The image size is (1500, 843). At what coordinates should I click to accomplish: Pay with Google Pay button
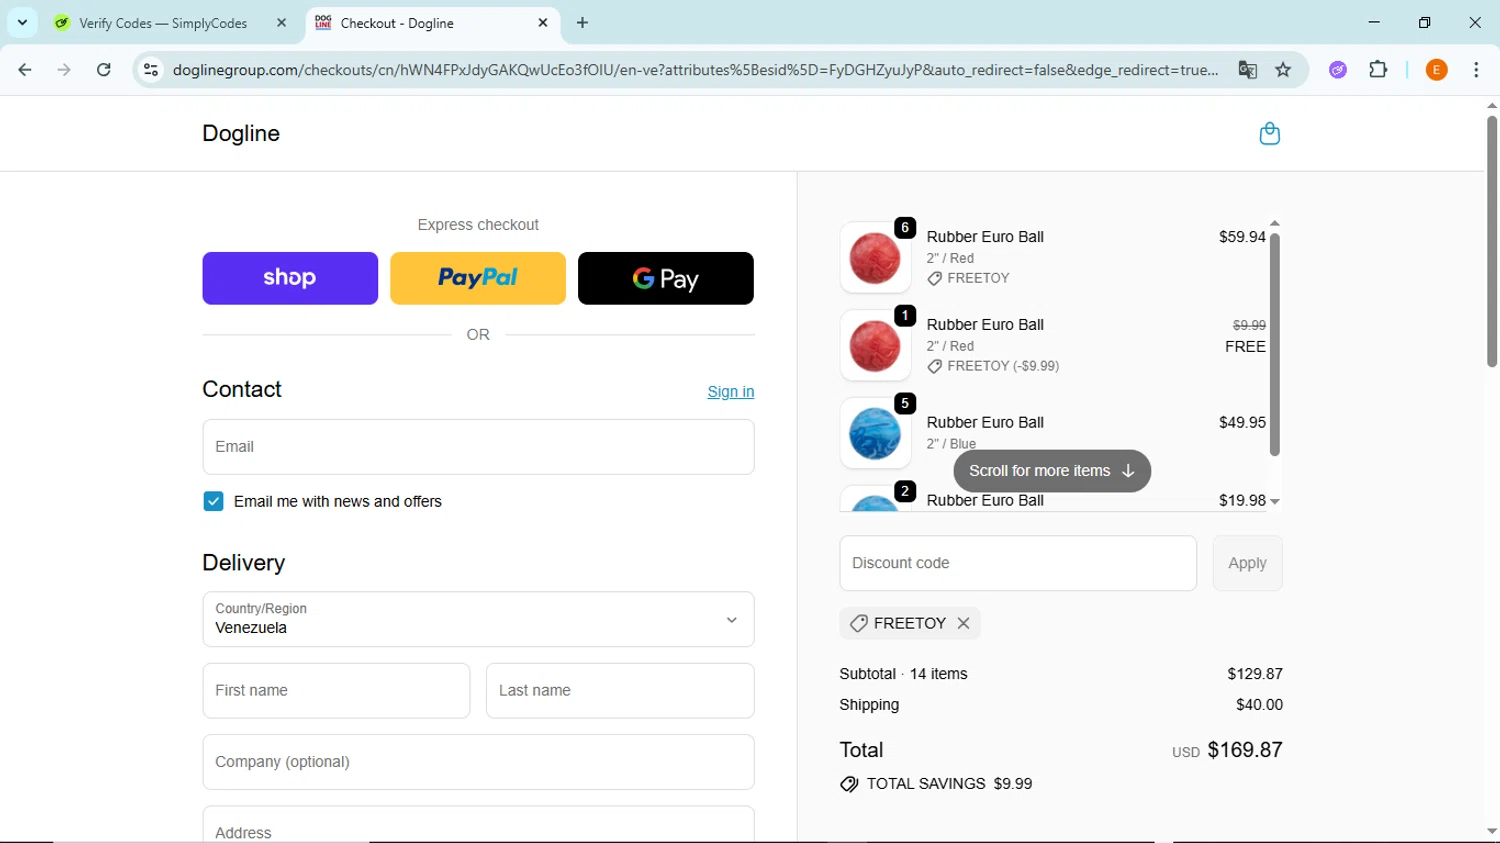click(x=666, y=278)
